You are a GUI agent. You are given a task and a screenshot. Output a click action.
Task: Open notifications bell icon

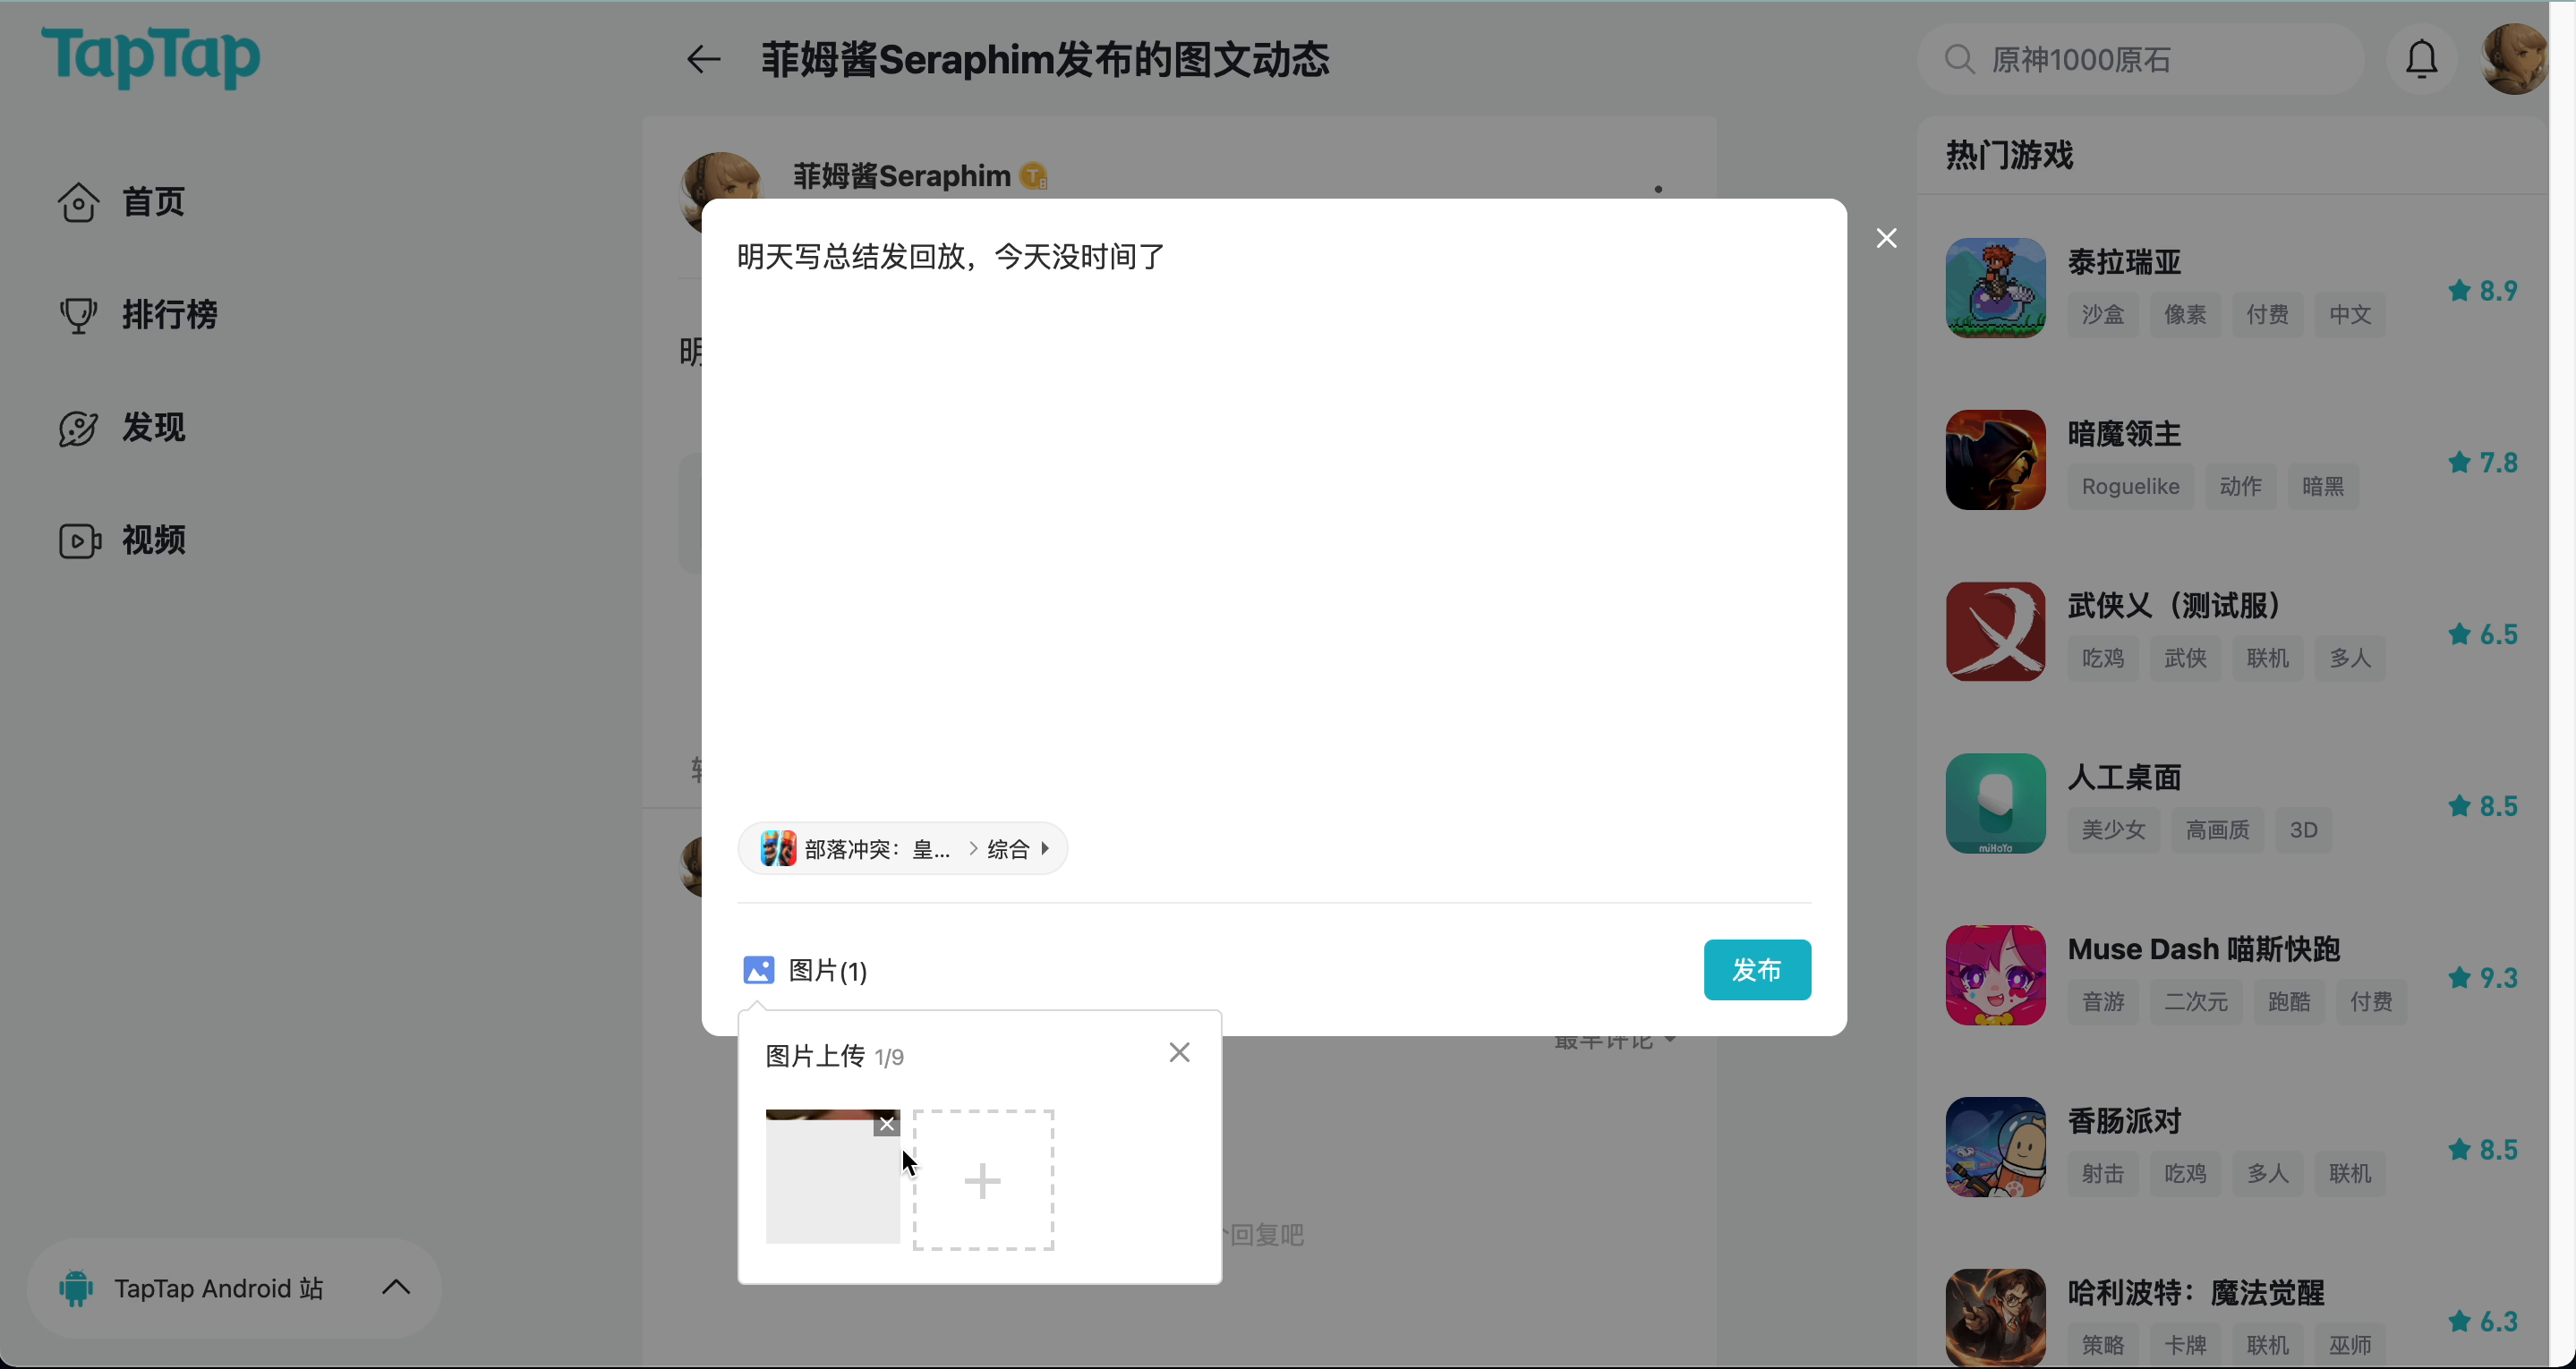coord(2421,60)
